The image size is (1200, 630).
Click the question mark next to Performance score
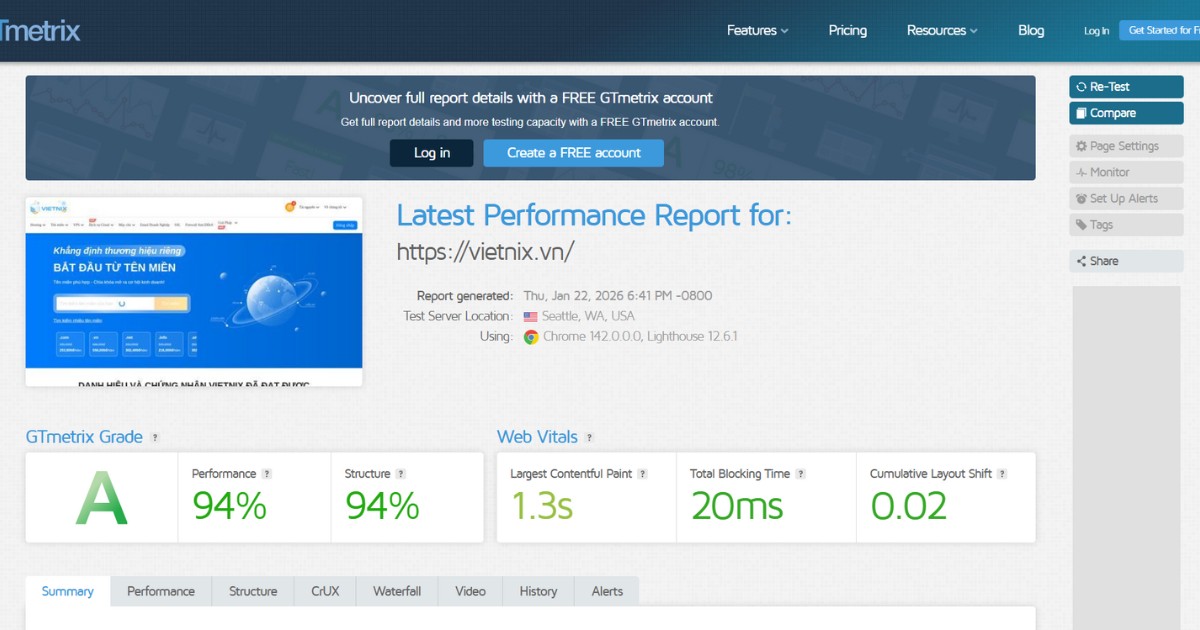click(x=267, y=474)
